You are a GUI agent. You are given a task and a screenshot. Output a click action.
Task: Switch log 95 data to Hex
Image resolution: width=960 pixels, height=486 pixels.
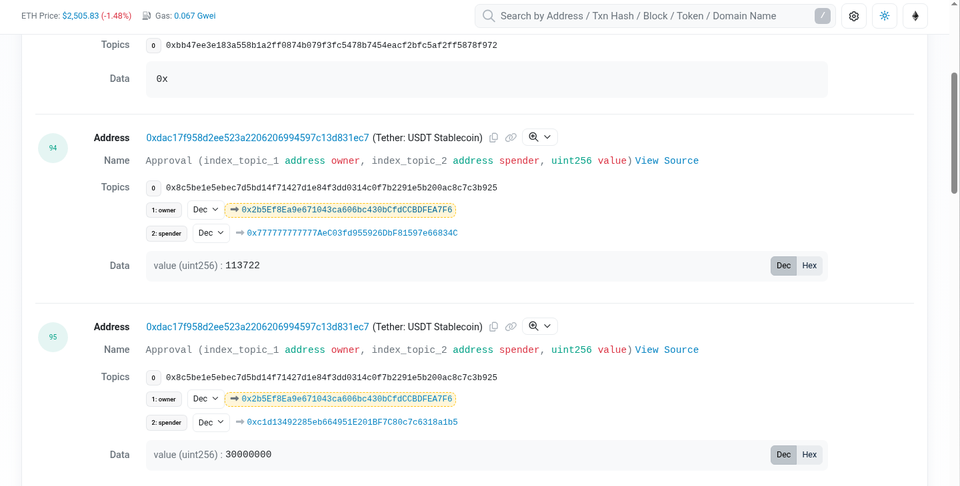(809, 455)
